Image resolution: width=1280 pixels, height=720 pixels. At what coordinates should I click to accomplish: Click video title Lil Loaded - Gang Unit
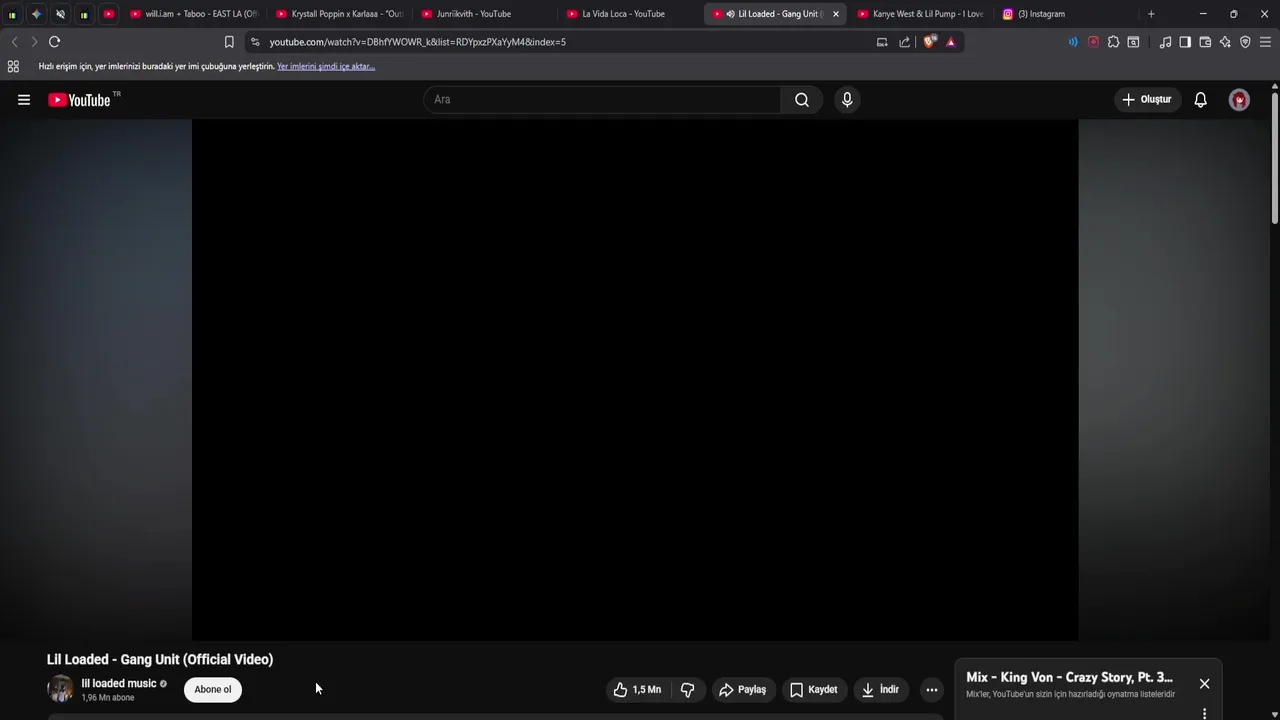pyautogui.click(x=160, y=659)
